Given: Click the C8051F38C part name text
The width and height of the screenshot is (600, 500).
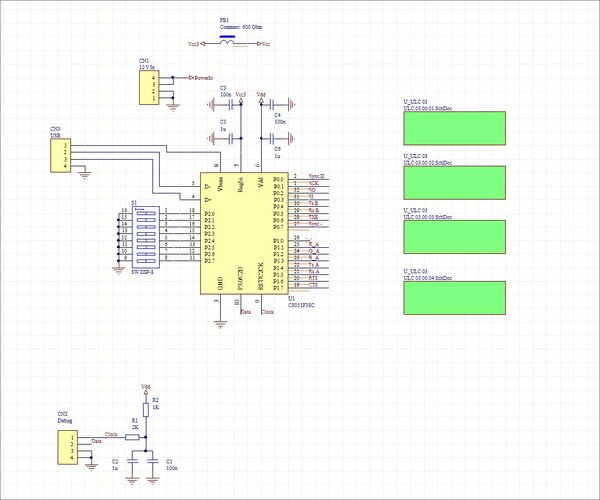Looking at the screenshot, I should tap(301, 305).
